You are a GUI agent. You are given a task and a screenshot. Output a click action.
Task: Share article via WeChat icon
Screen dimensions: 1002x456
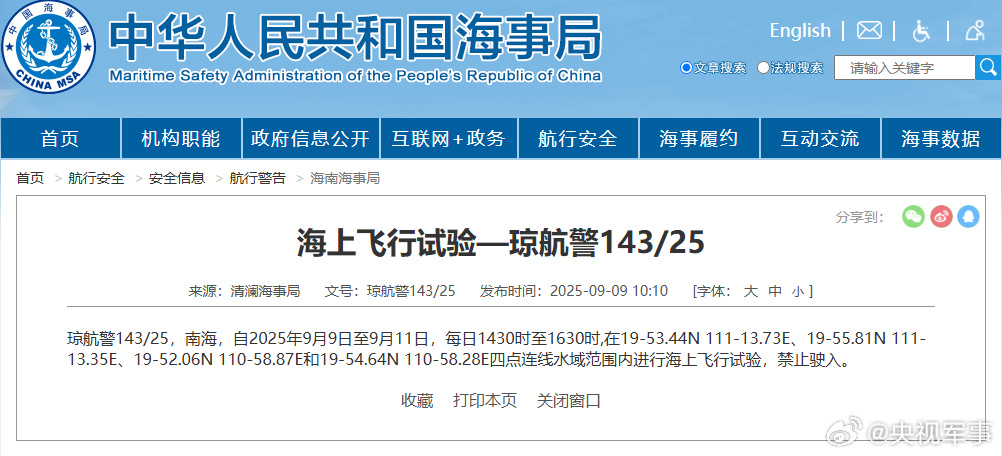coord(913,216)
